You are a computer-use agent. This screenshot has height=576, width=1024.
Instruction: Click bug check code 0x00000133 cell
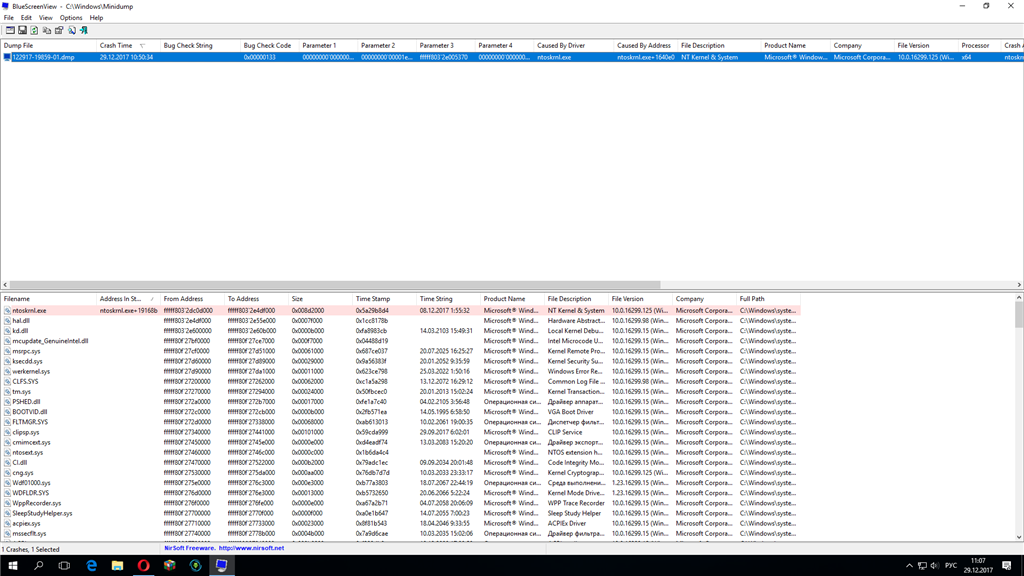269,57
